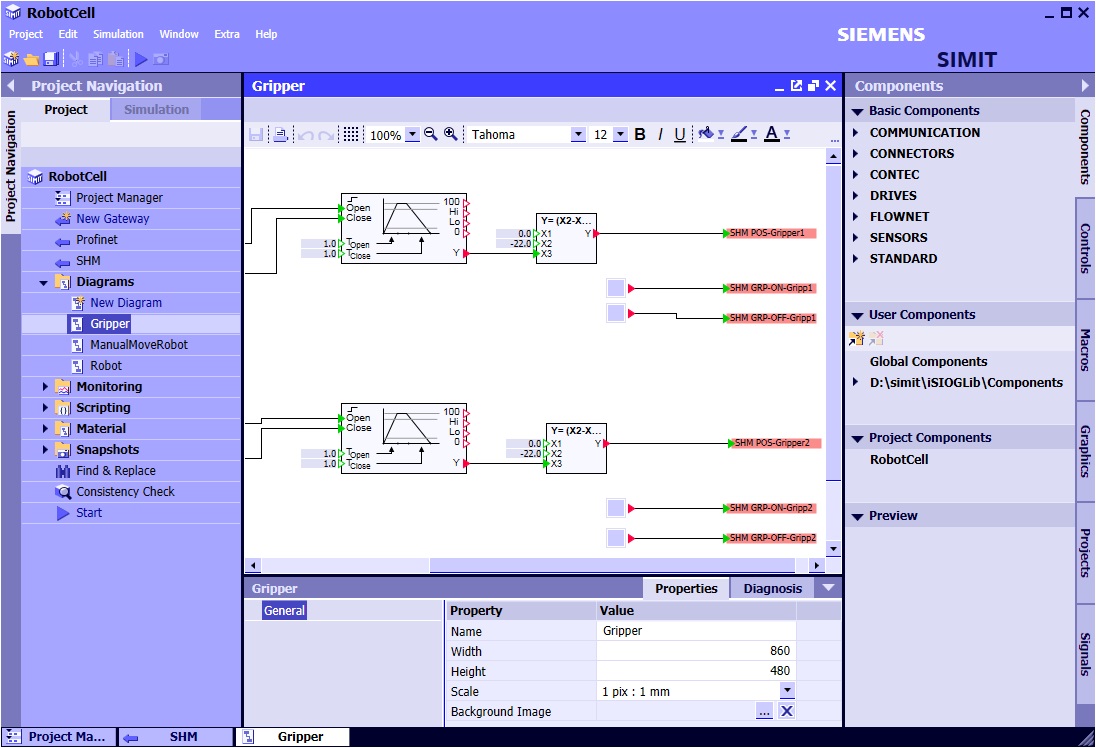Expand the DRIVES component category

(856, 196)
